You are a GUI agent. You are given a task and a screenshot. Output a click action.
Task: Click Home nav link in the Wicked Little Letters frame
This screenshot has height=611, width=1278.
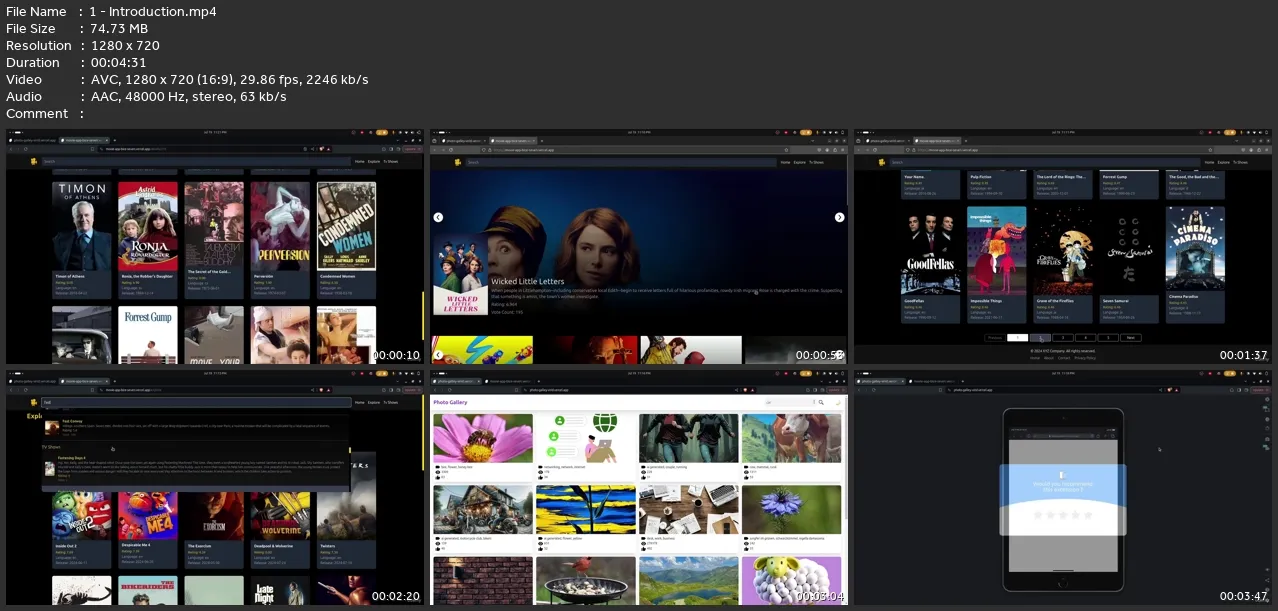(785, 162)
